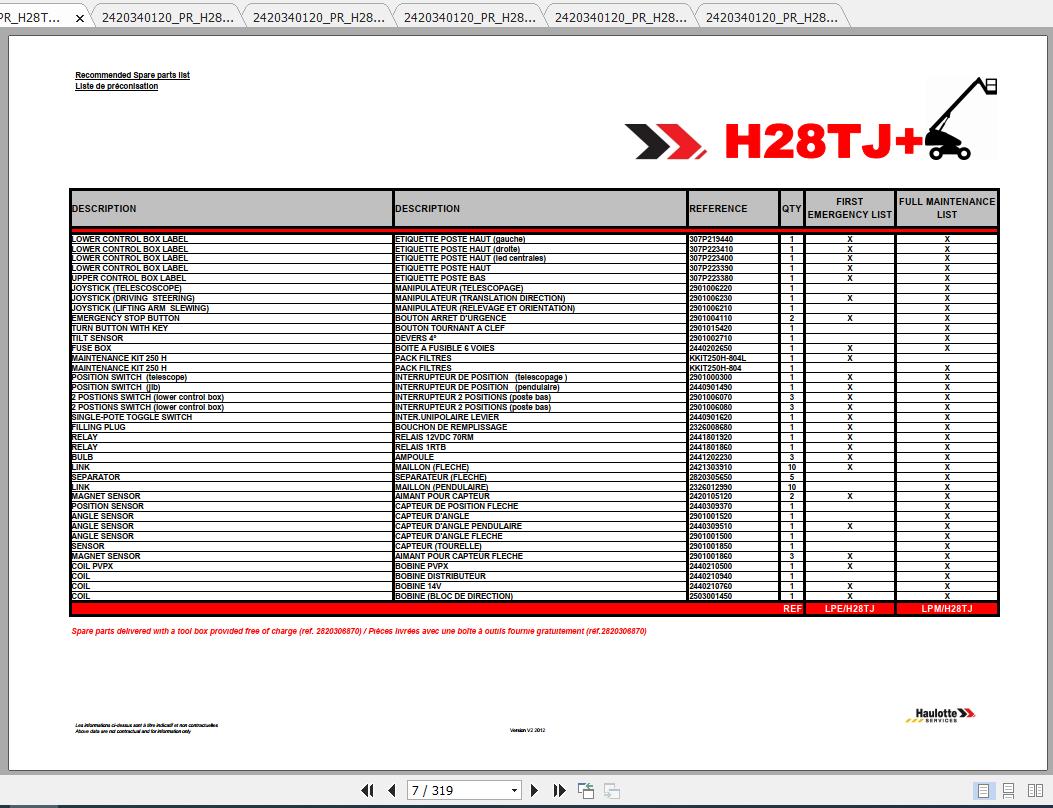The height and width of the screenshot is (808, 1053).
Task: Click the Version V2 2012 footer text
Action: 527,730
